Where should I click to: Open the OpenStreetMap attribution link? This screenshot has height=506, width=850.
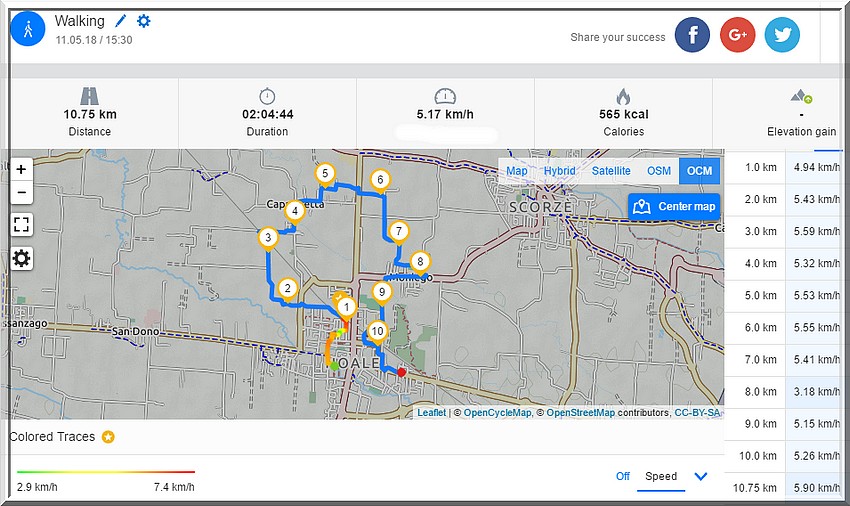click(580, 412)
